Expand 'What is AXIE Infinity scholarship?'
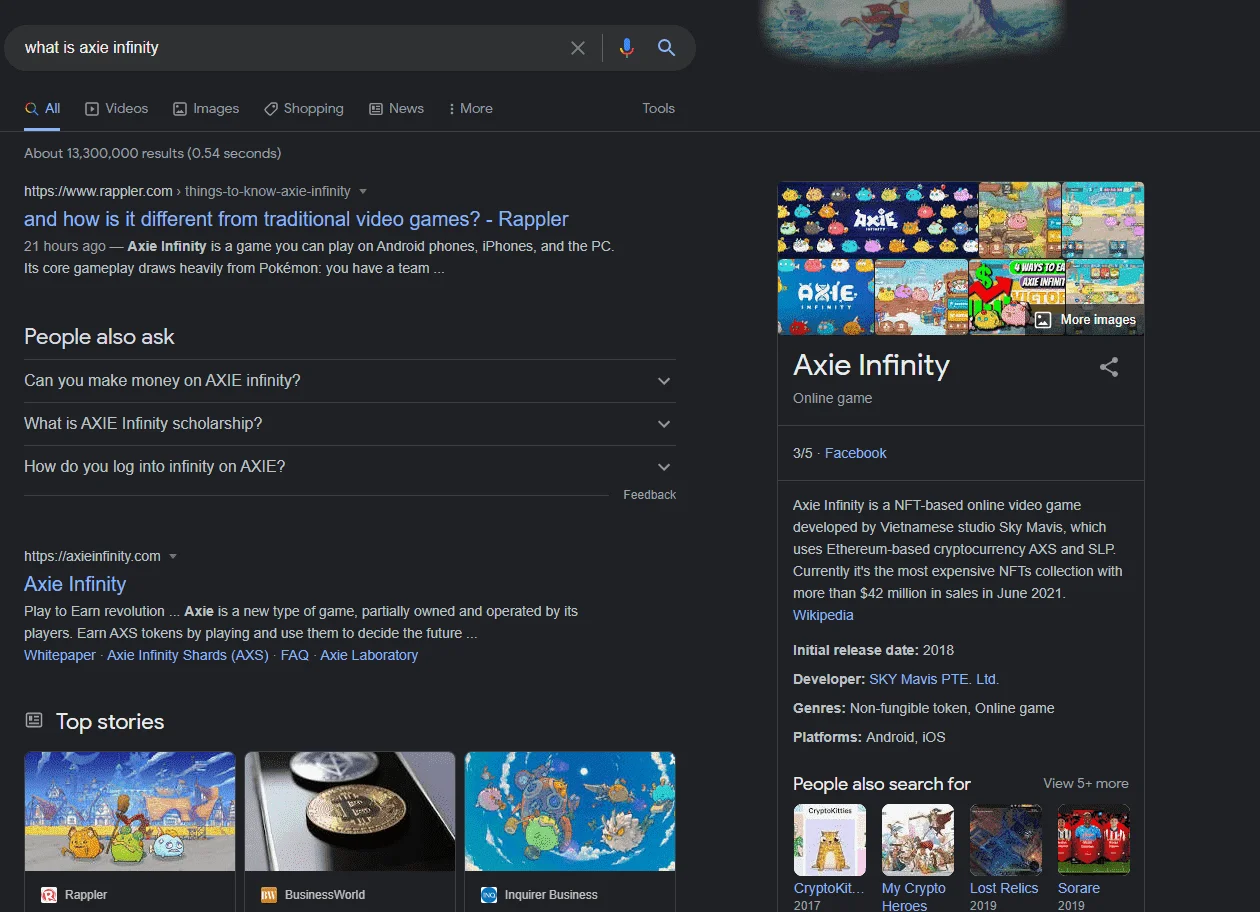Screen dimensions: 1260x912 pyautogui.click(x=350, y=424)
